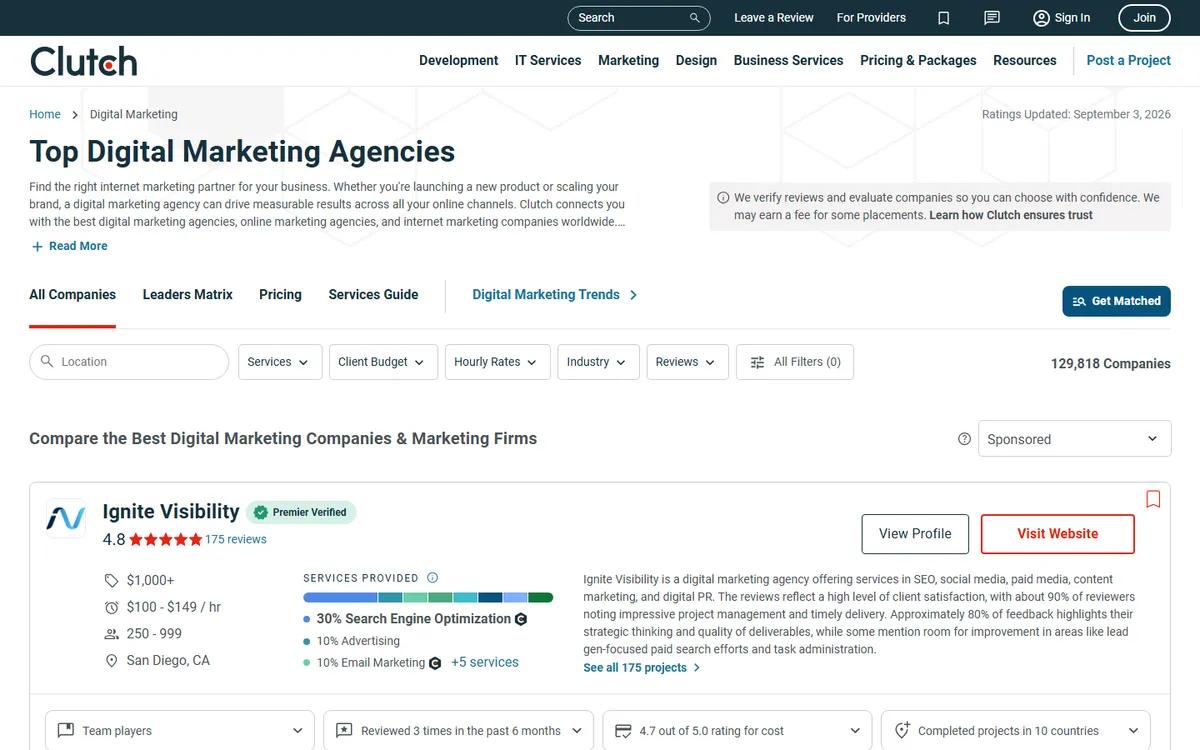Click the services distribution color bar
Image resolution: width=1200 pixels, height=750 pixels.
pos(428,598)
